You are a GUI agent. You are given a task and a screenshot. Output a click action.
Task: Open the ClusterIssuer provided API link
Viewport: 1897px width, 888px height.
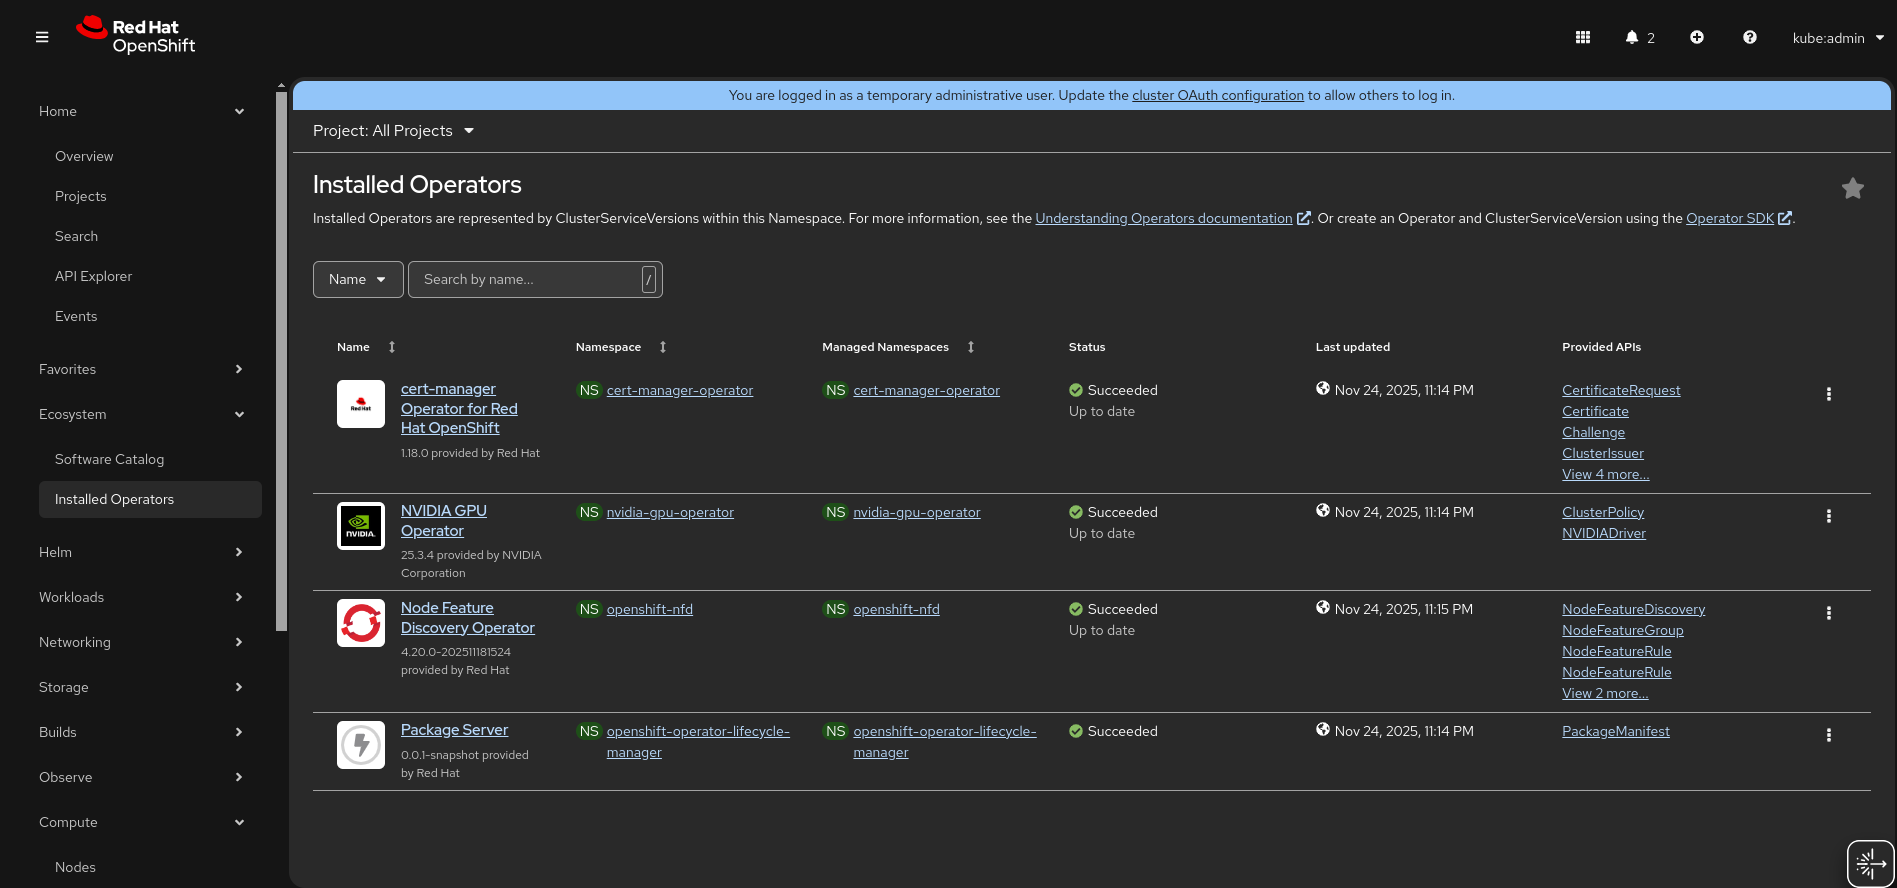[1603, 453]
